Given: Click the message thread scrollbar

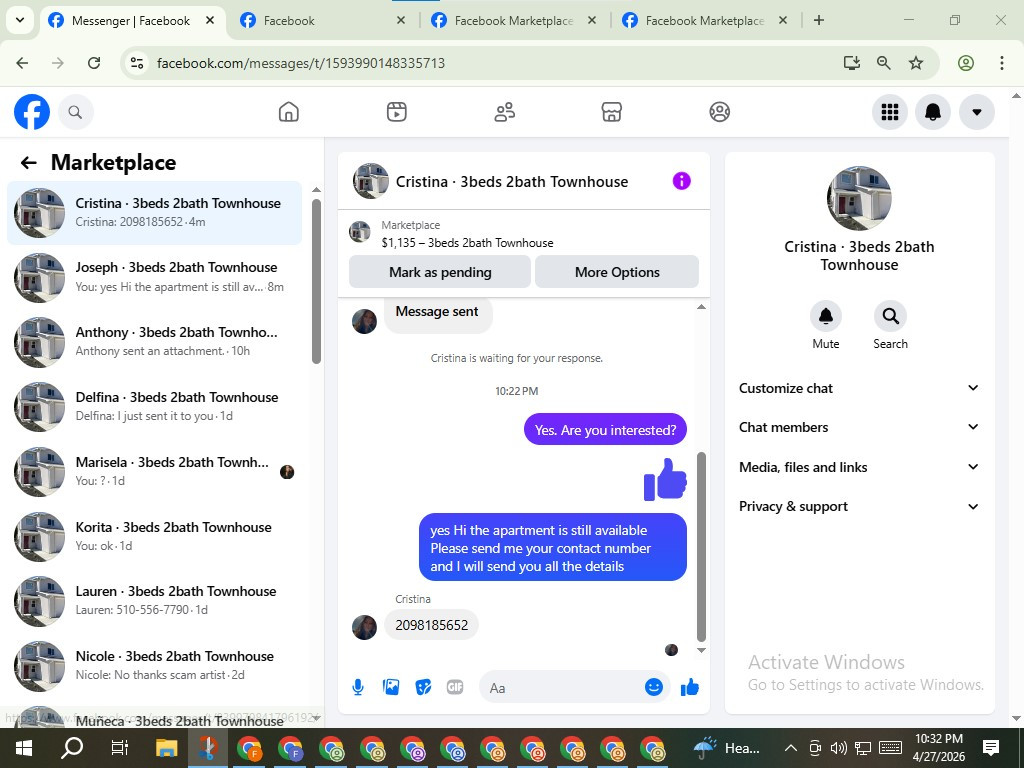Looking at the screenshot, I should (x=701, y=547).
